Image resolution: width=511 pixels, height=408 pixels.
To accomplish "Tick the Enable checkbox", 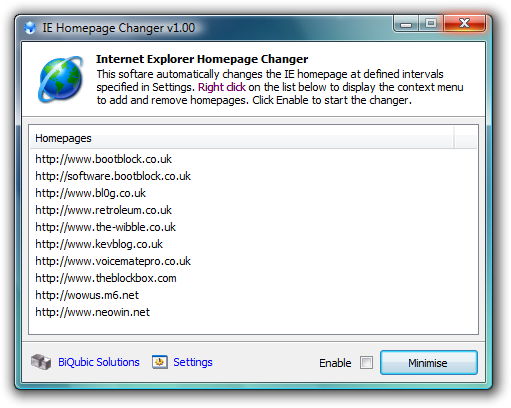I will tap(366, 363).
